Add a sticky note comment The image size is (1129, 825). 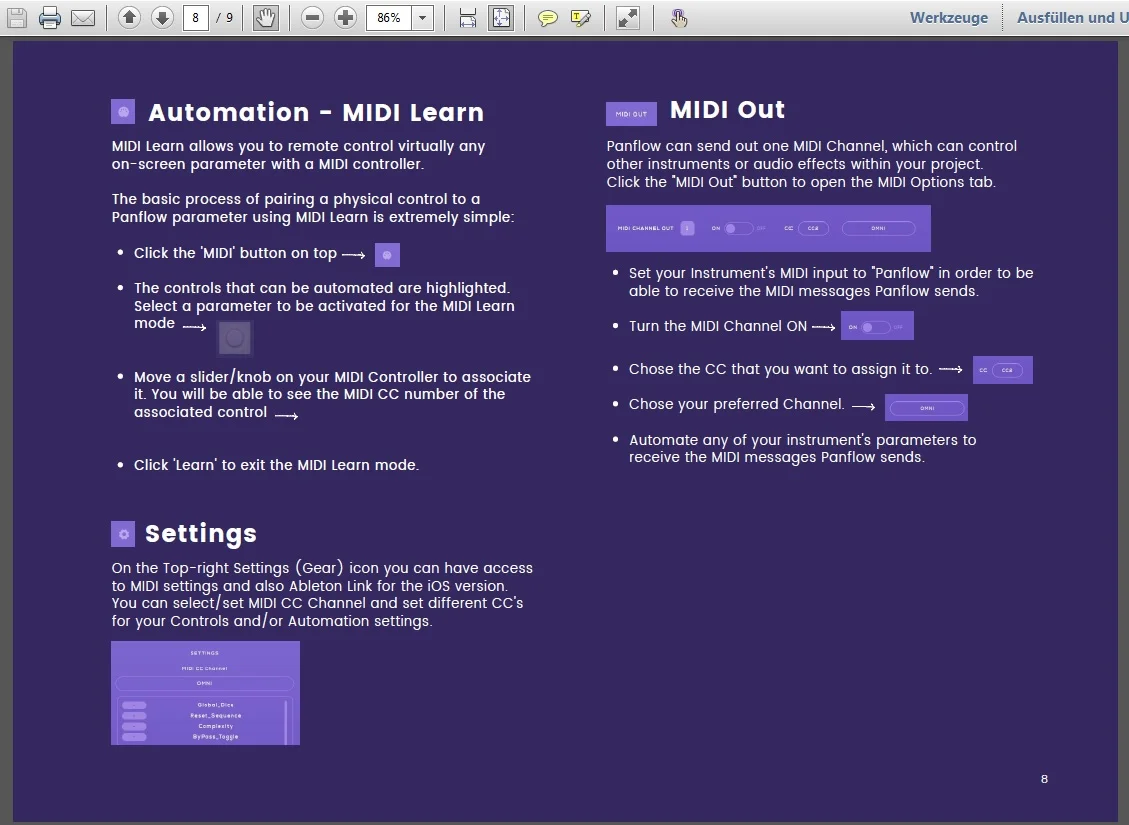point(548,17)
